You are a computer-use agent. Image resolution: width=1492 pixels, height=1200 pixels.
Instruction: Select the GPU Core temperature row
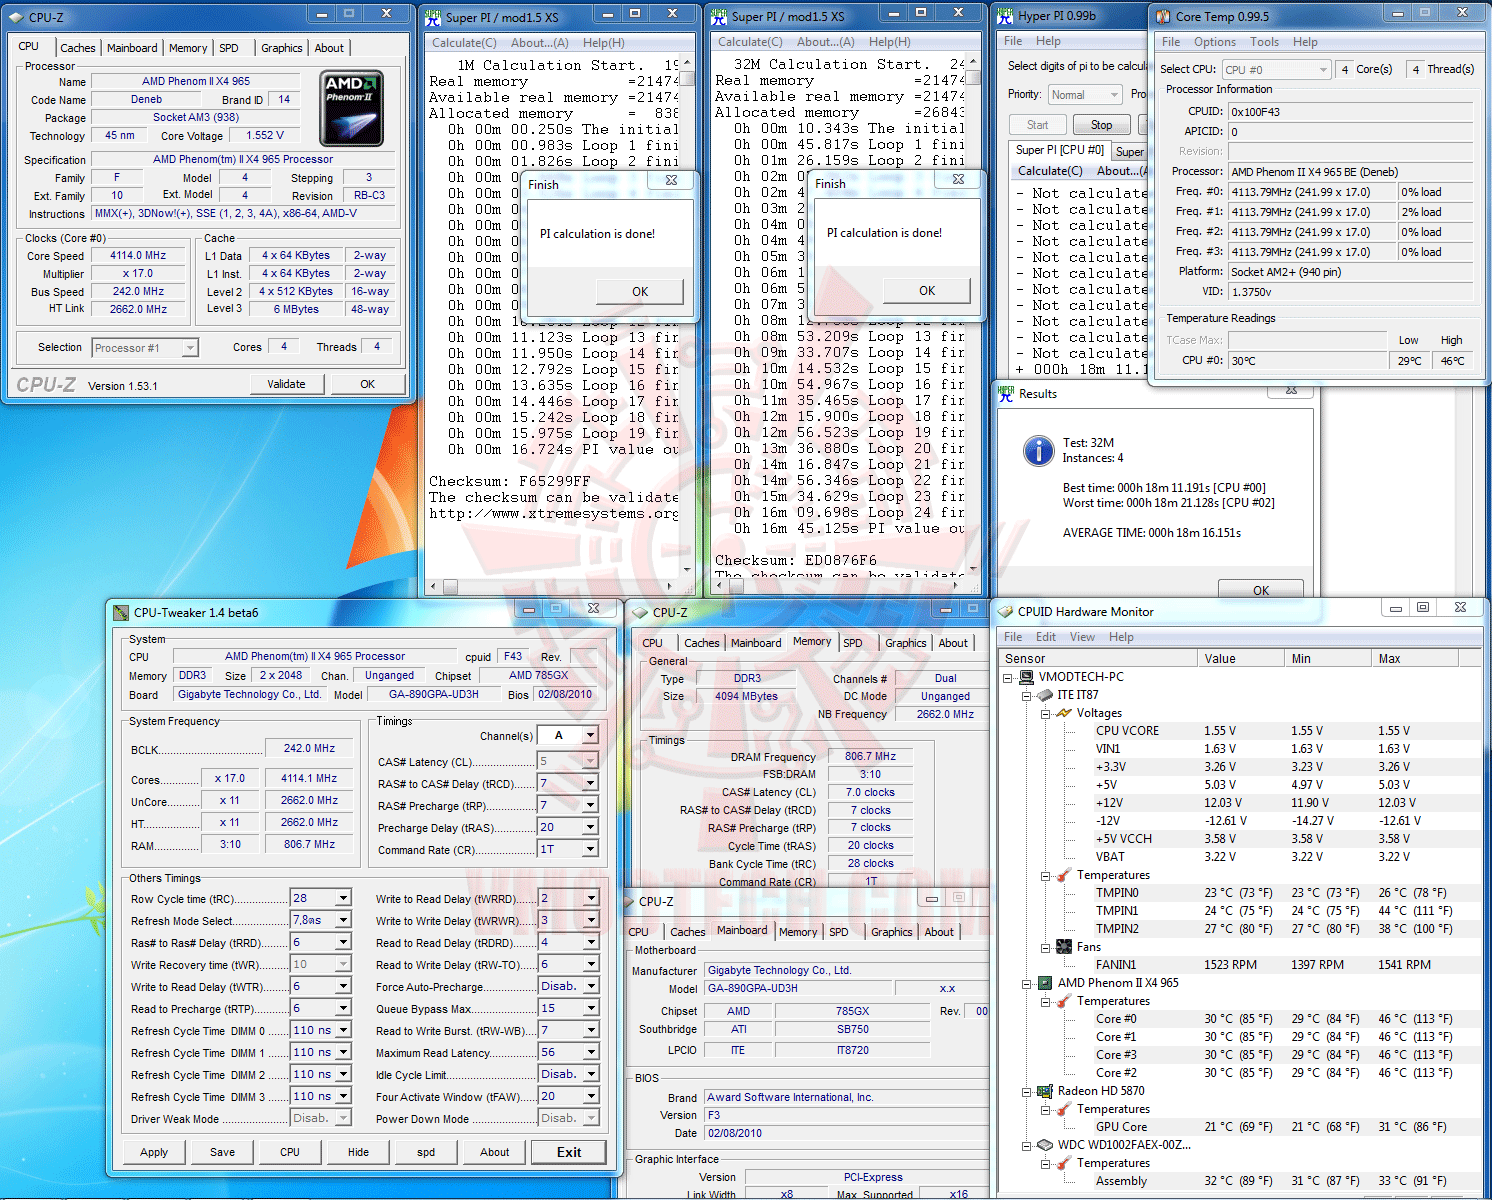click(1240, 1127)
